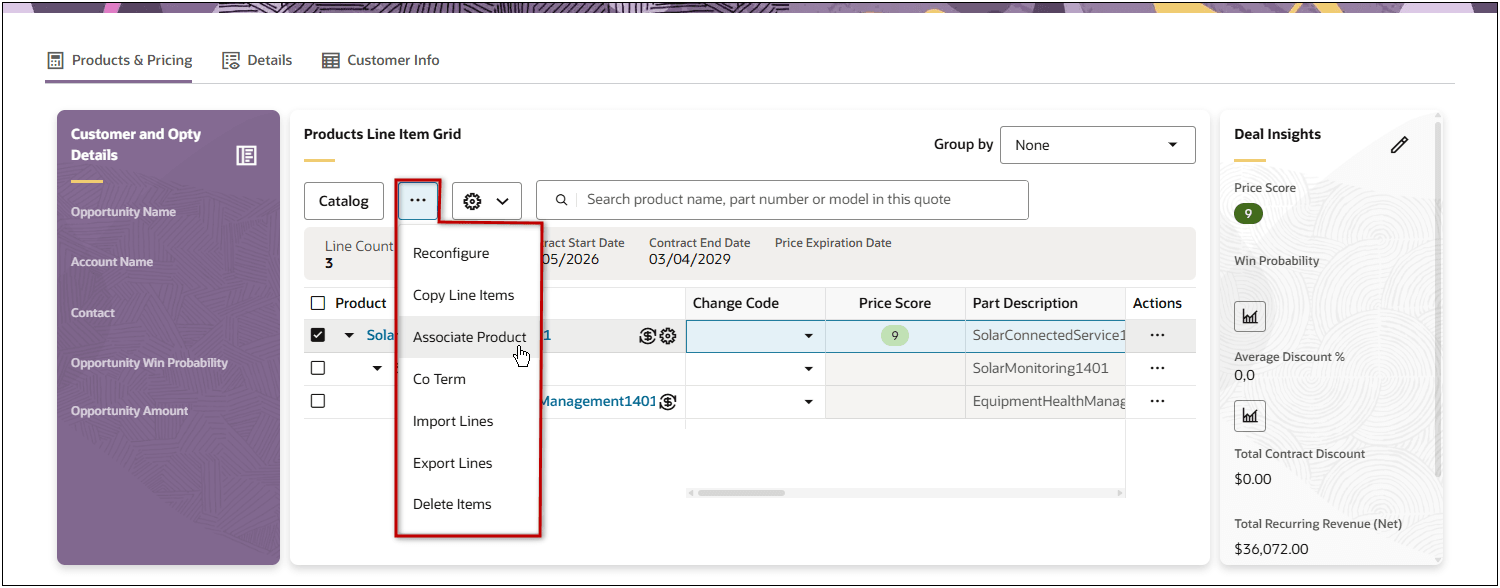Toggle the select-all Product header checkbox
The height and width of the screenshot is (588, 1500).
(x=318, y=303)
